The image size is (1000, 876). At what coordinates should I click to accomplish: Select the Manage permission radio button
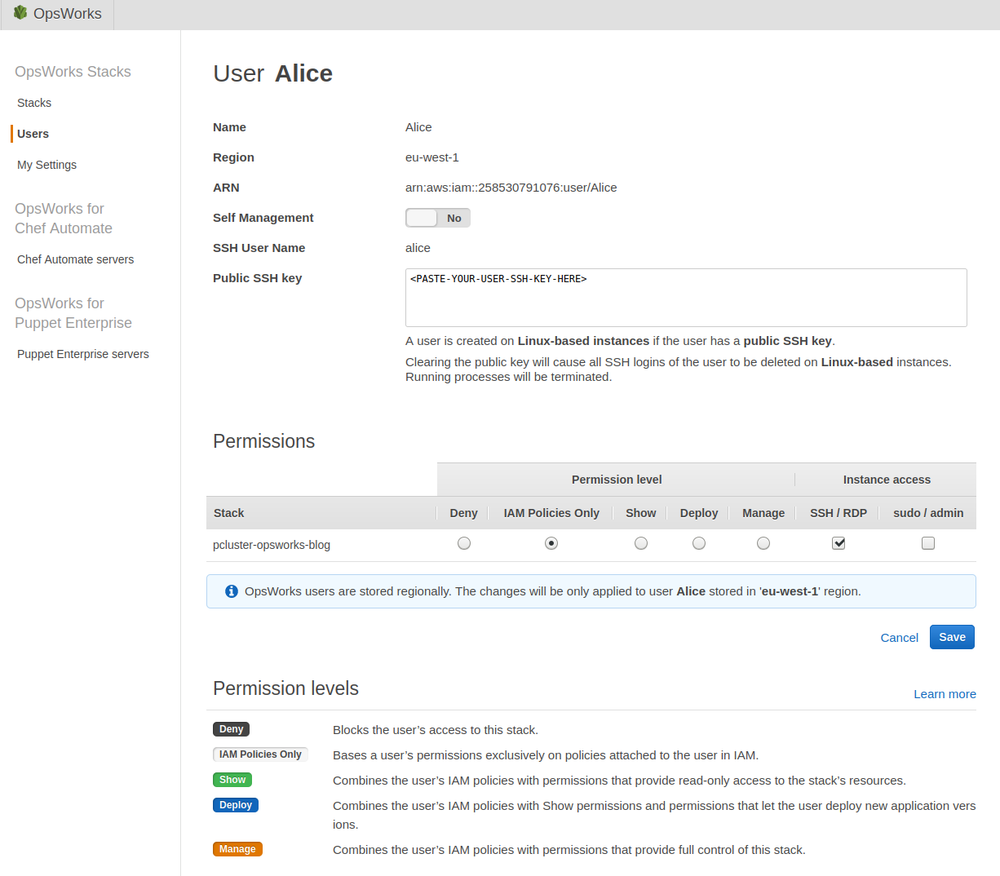tap(763, 542)
